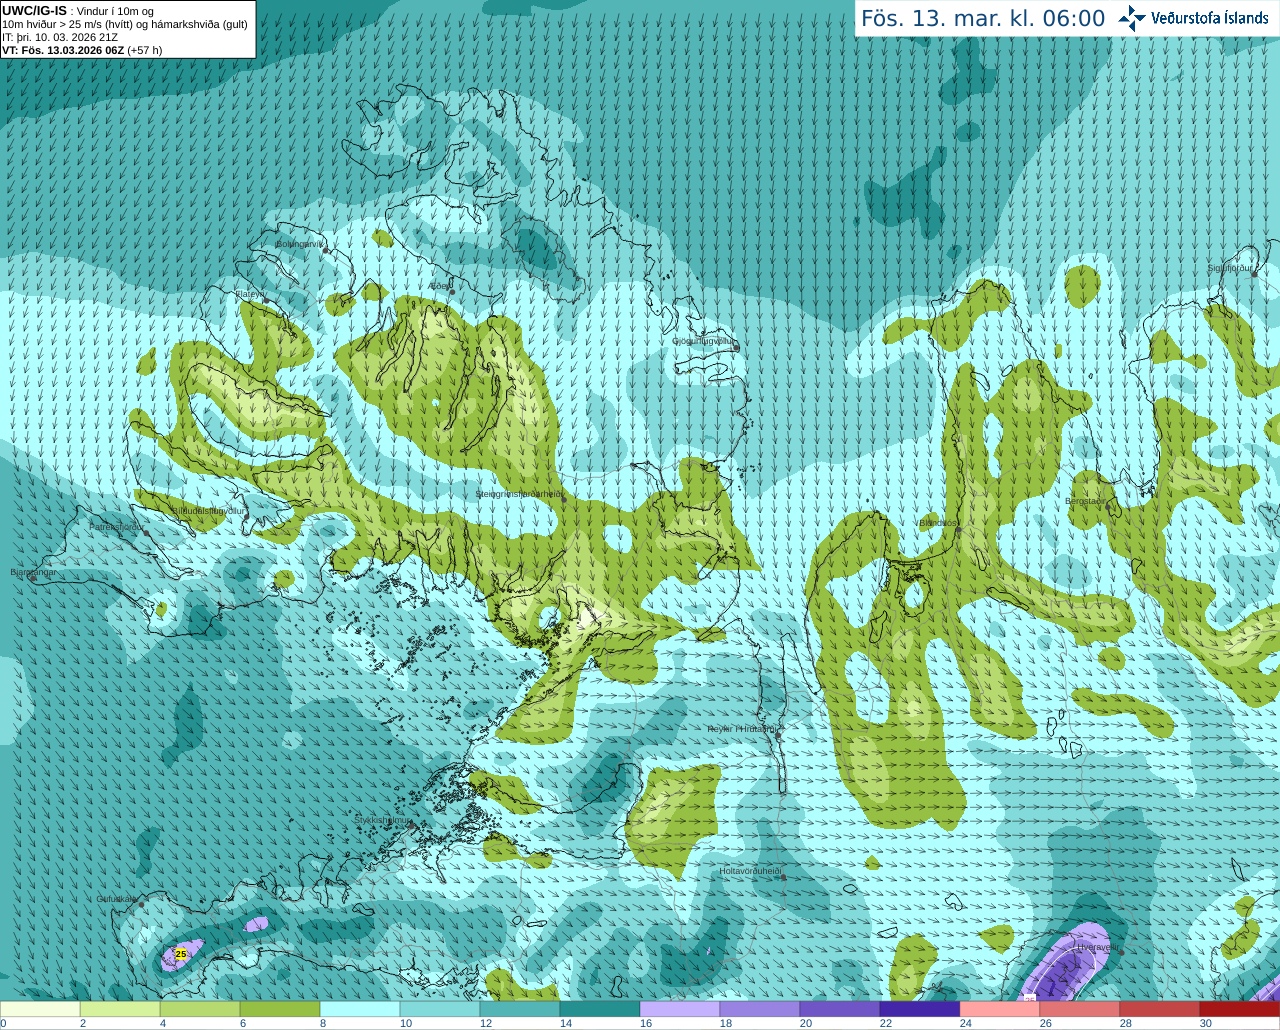Click the 12–14 m/s teal legend swatch
Viewport: 1280px width, 1030px height.
point(520,1009)
